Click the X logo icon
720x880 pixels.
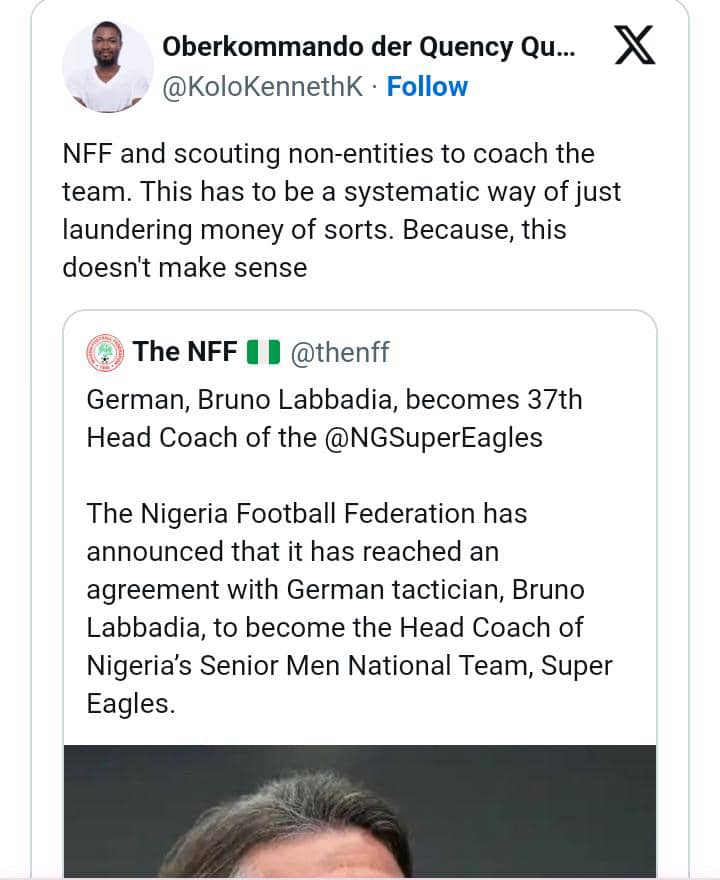click(x=634, y=47)
